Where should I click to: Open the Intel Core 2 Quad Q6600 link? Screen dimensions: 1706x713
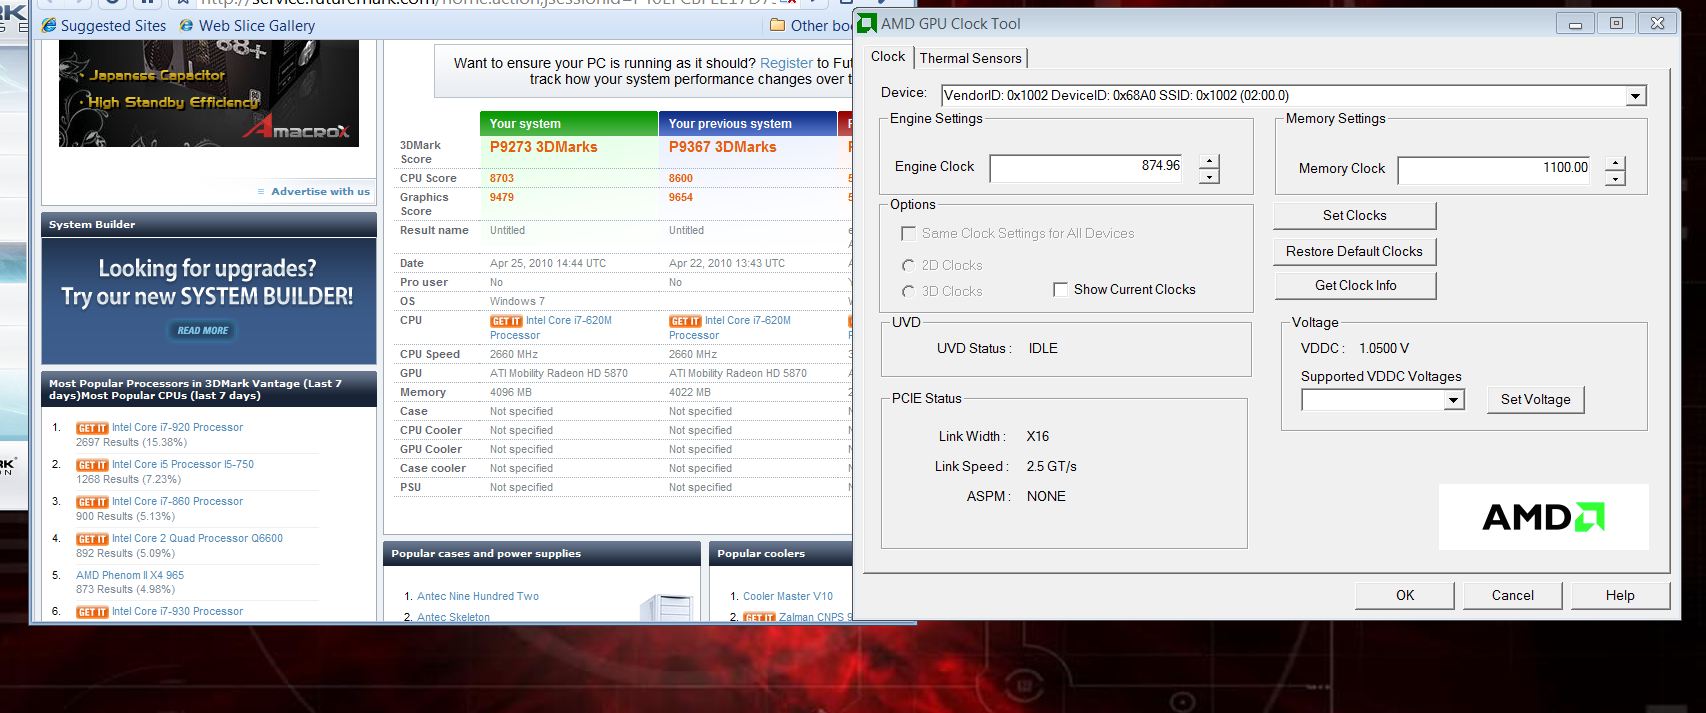point(197,538)
